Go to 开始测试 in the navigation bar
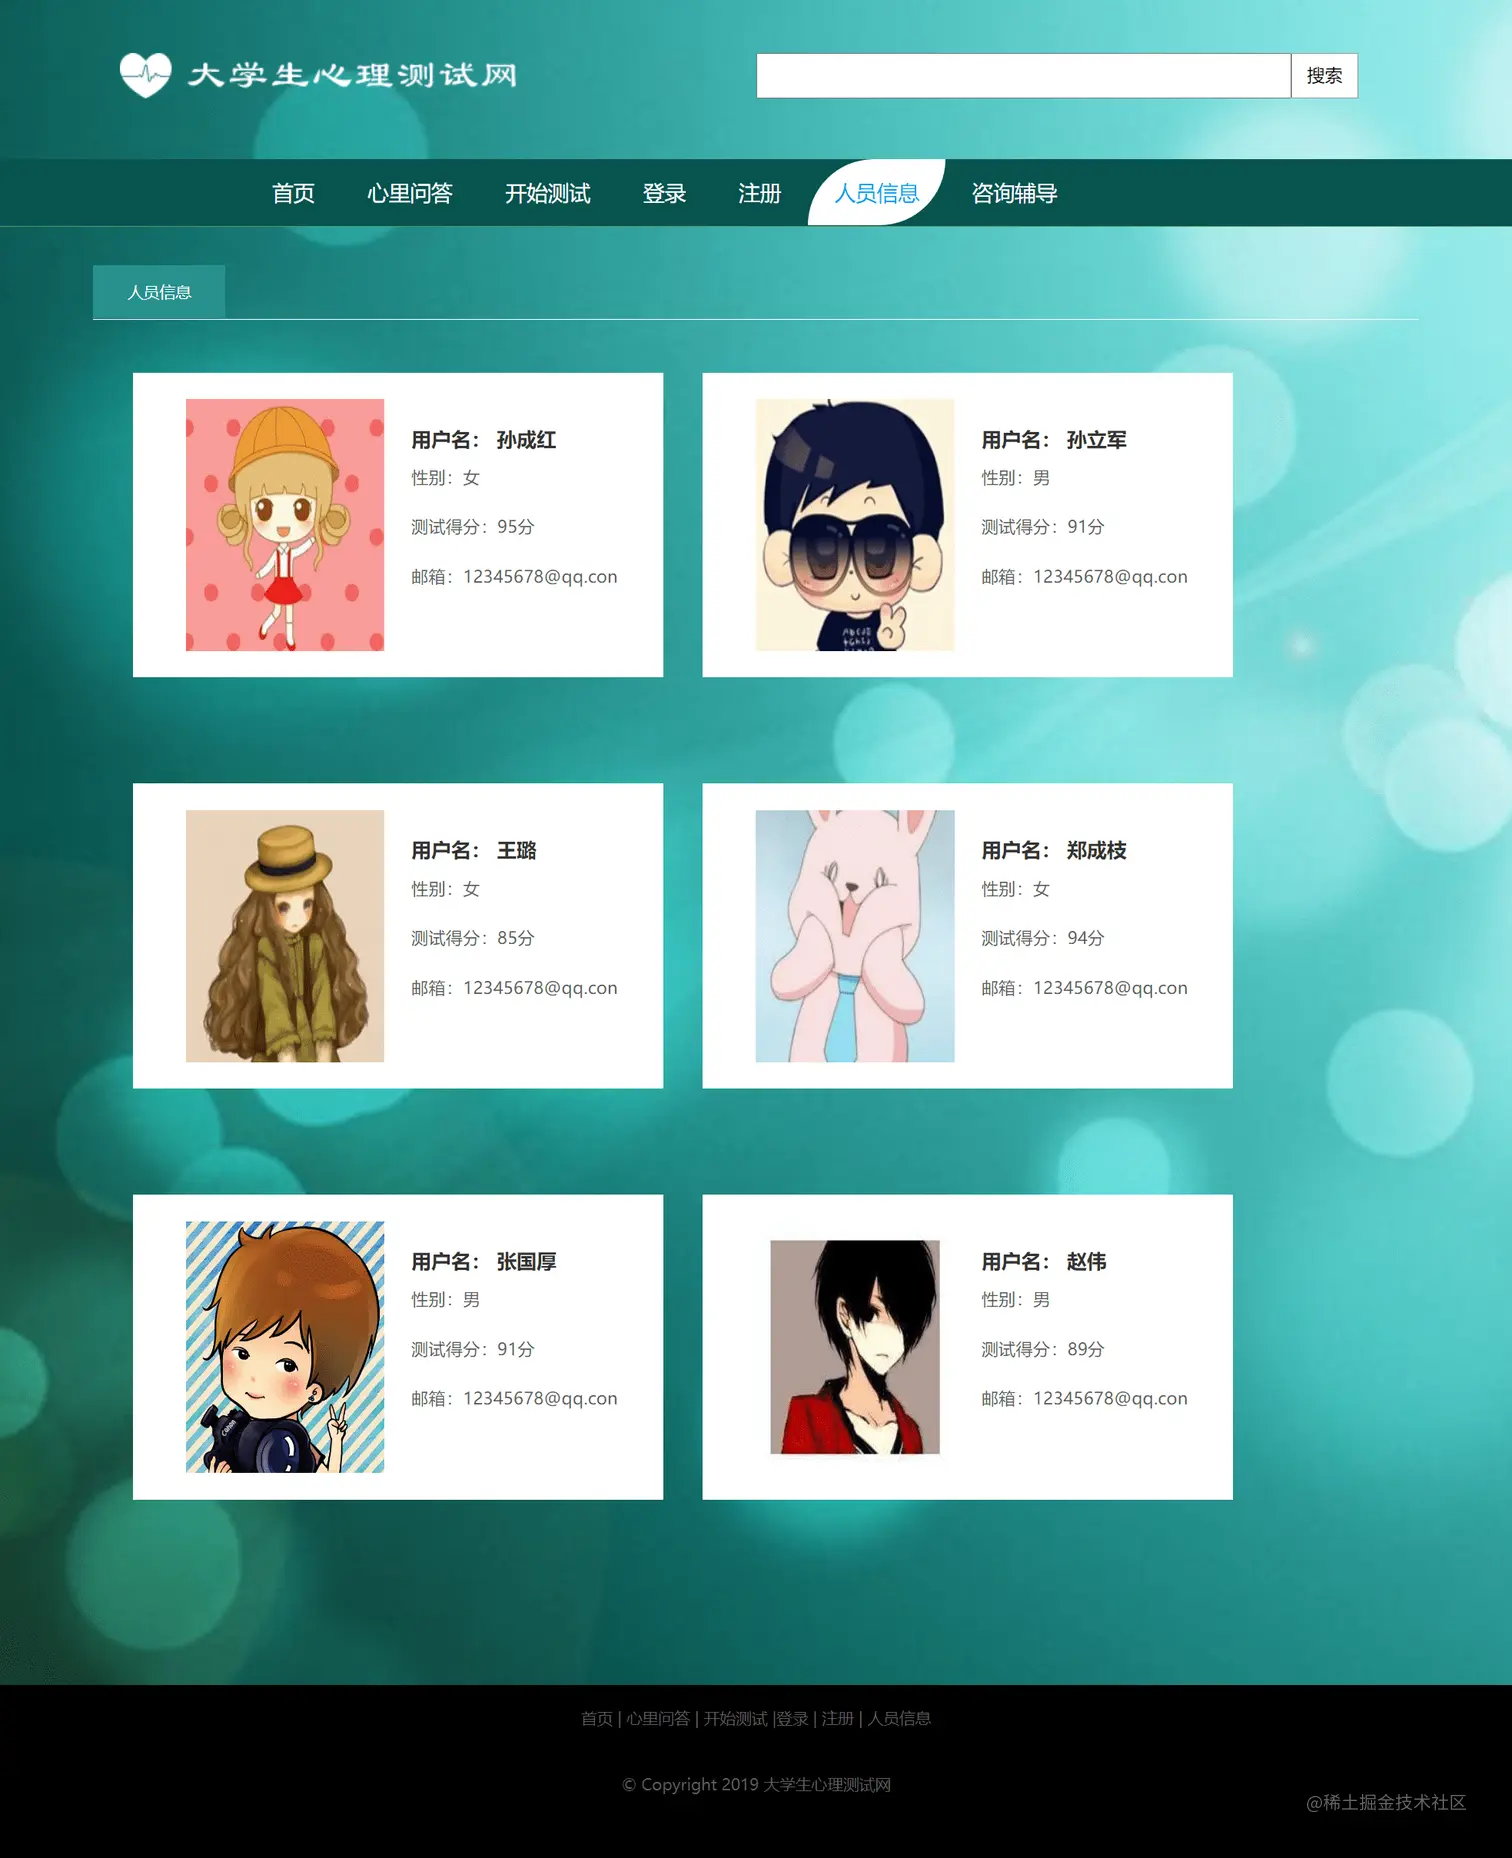 (548, 193)
